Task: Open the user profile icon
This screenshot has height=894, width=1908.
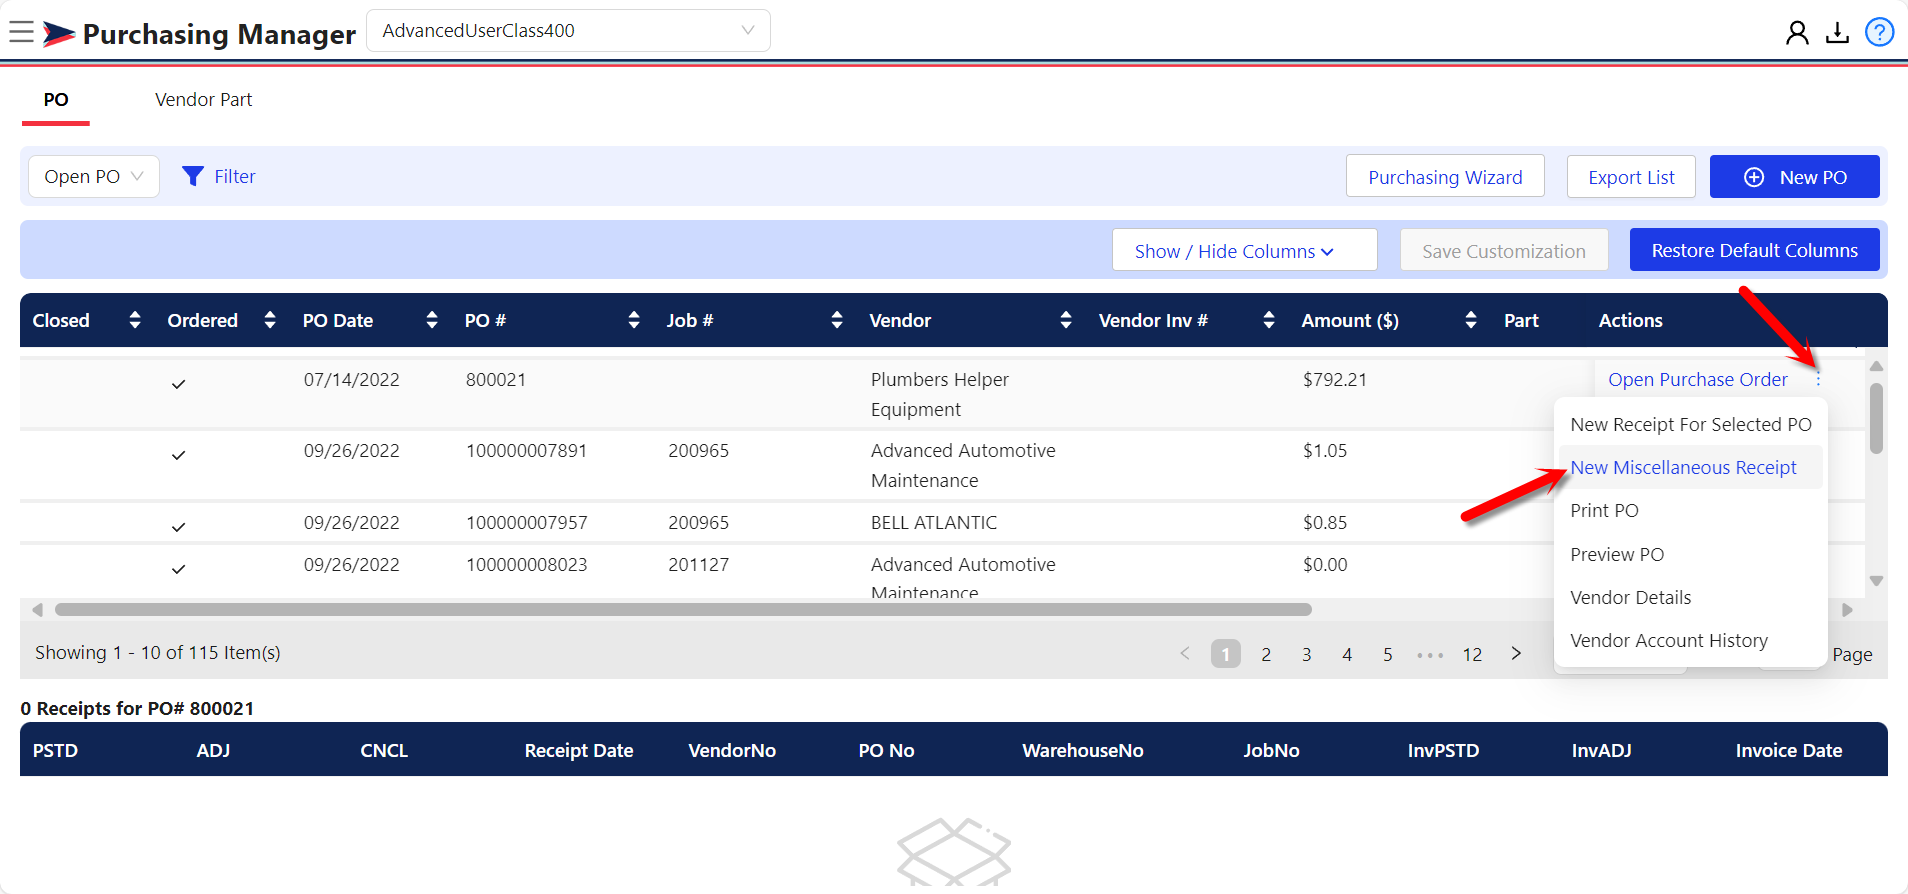Action: click(x=1797, y=33)
